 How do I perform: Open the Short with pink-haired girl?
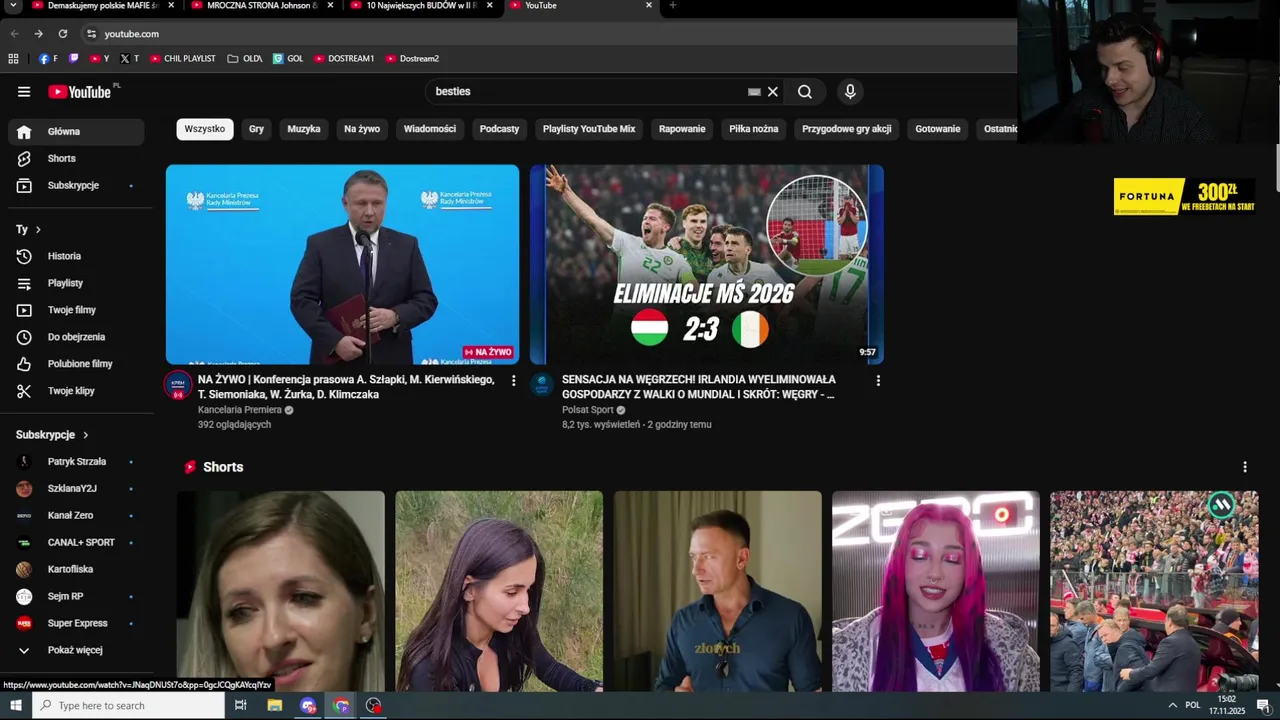point(936,591)
